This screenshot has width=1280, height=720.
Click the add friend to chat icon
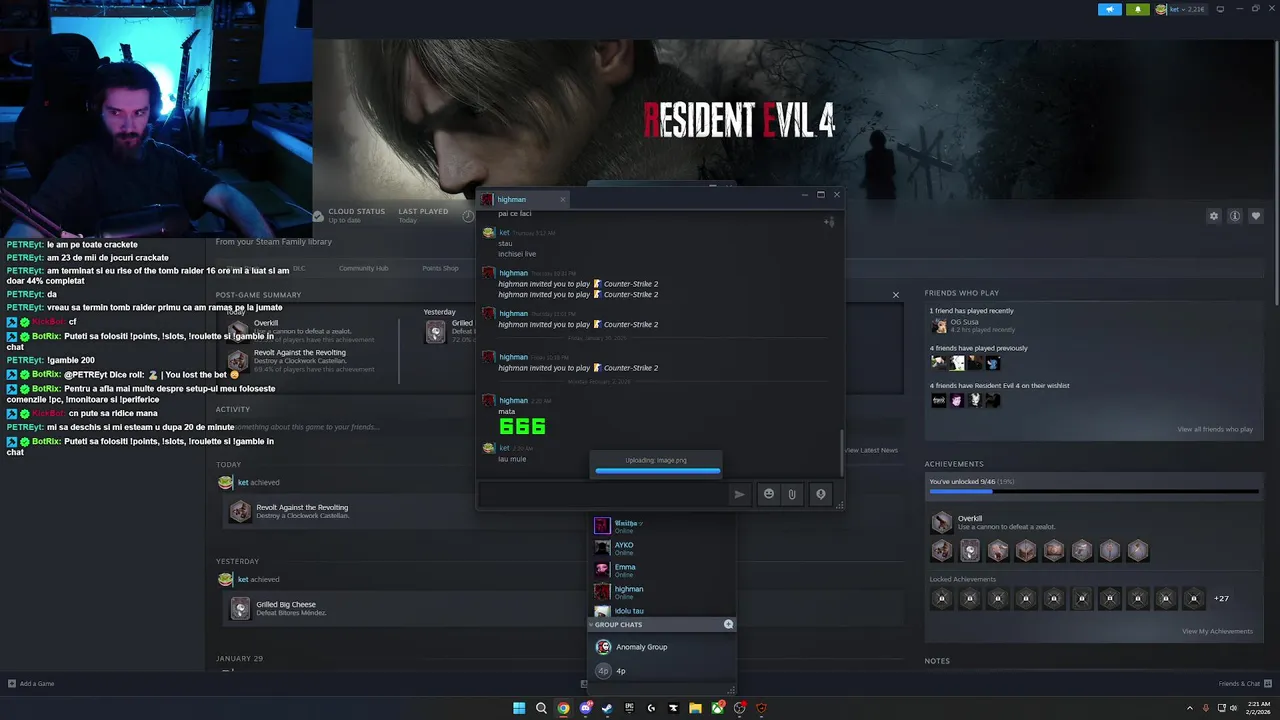pos(829,222)
